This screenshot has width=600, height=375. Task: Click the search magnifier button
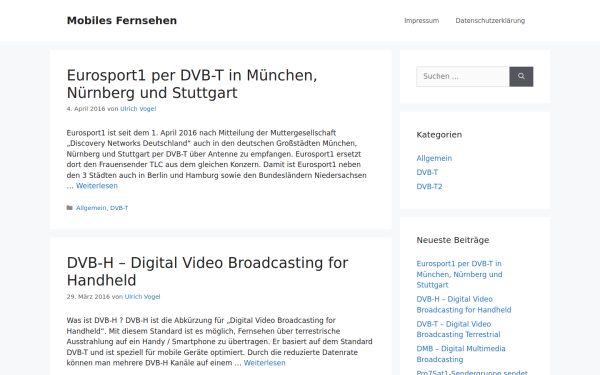pyautogui.click(x=521, y=77)
